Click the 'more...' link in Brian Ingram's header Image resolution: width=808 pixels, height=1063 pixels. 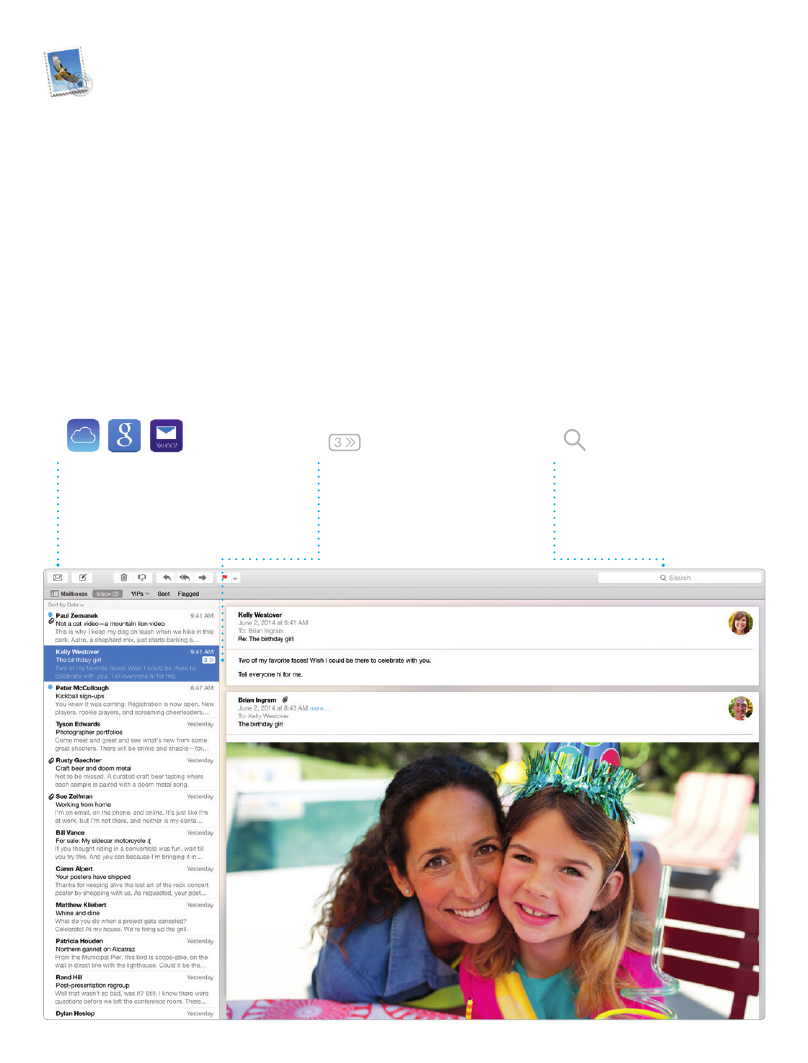(319, 708)
